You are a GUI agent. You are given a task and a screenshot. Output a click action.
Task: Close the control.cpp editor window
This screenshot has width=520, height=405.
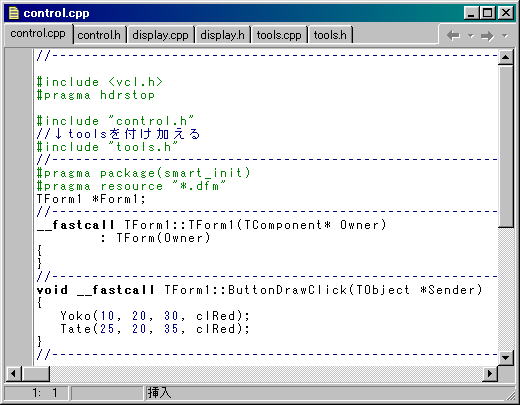[x=506, y=13]
